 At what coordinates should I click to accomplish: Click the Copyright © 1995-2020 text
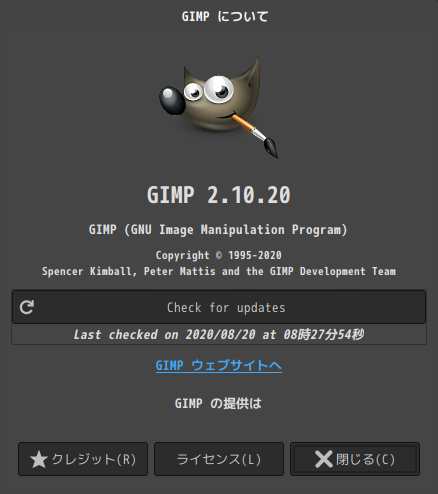coord(219,255)
